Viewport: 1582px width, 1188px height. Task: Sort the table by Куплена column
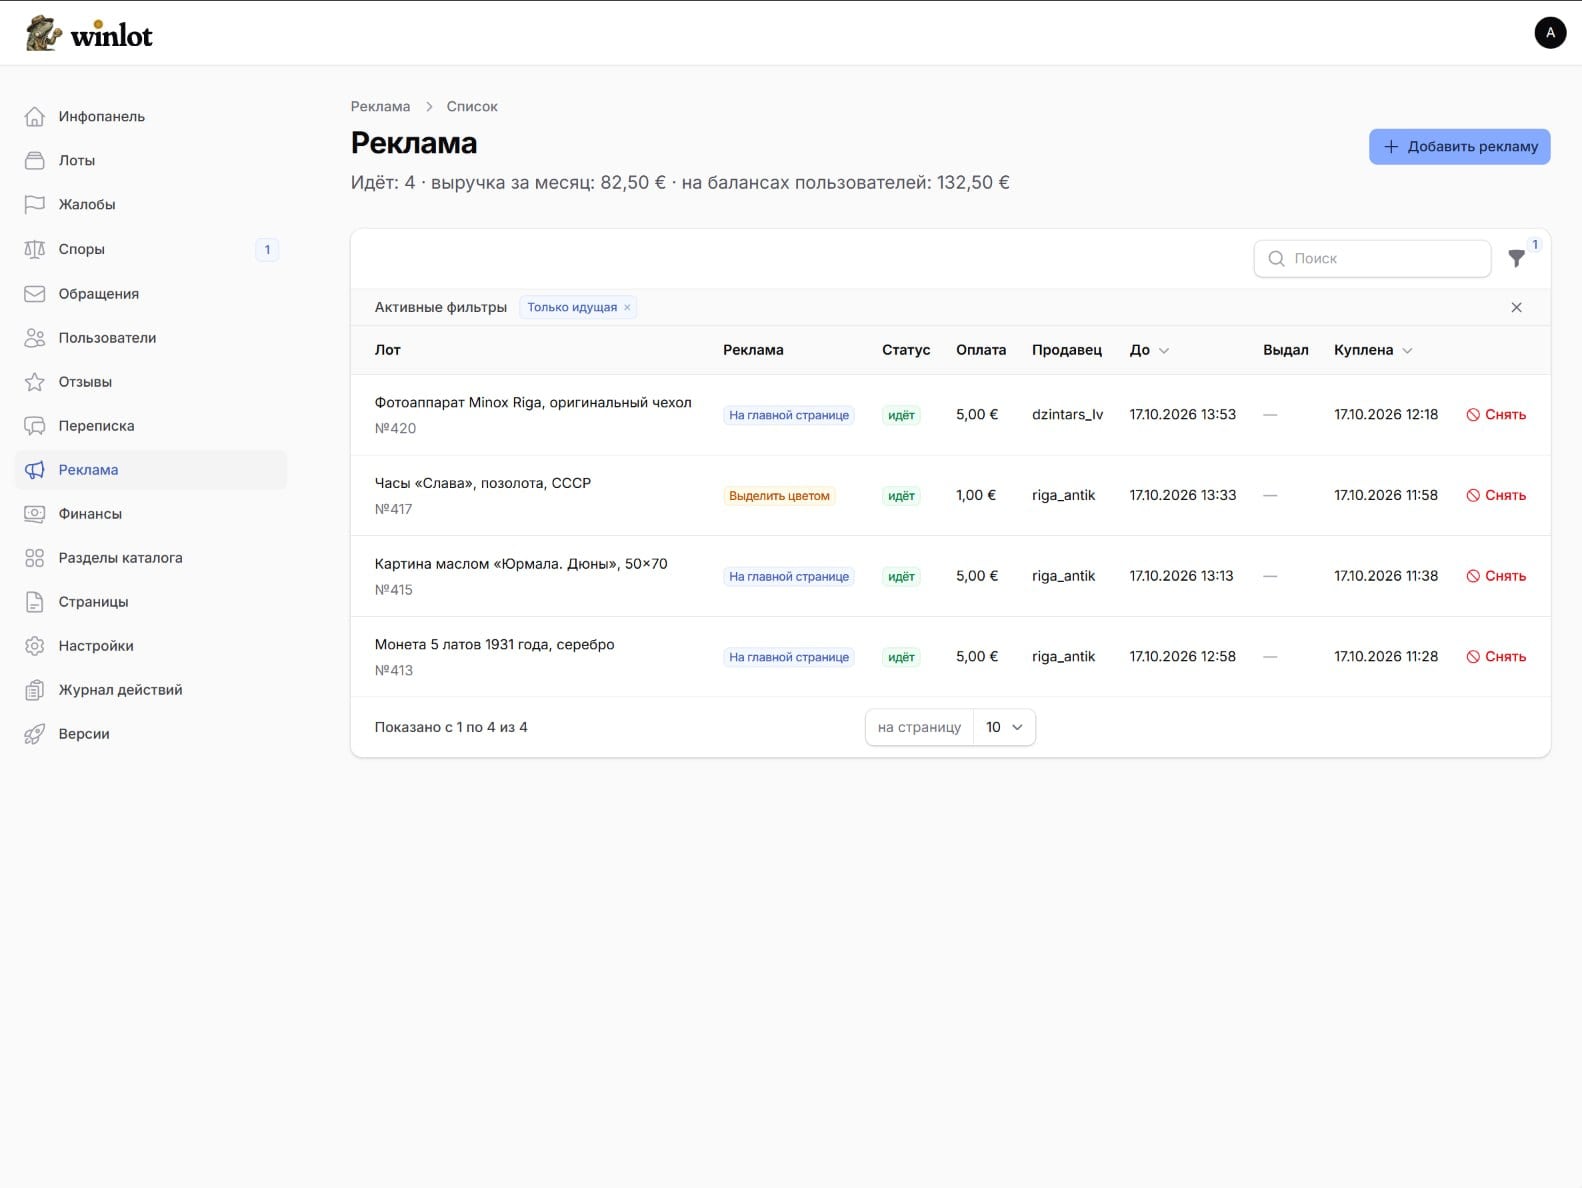click(x=1373, y=350)
